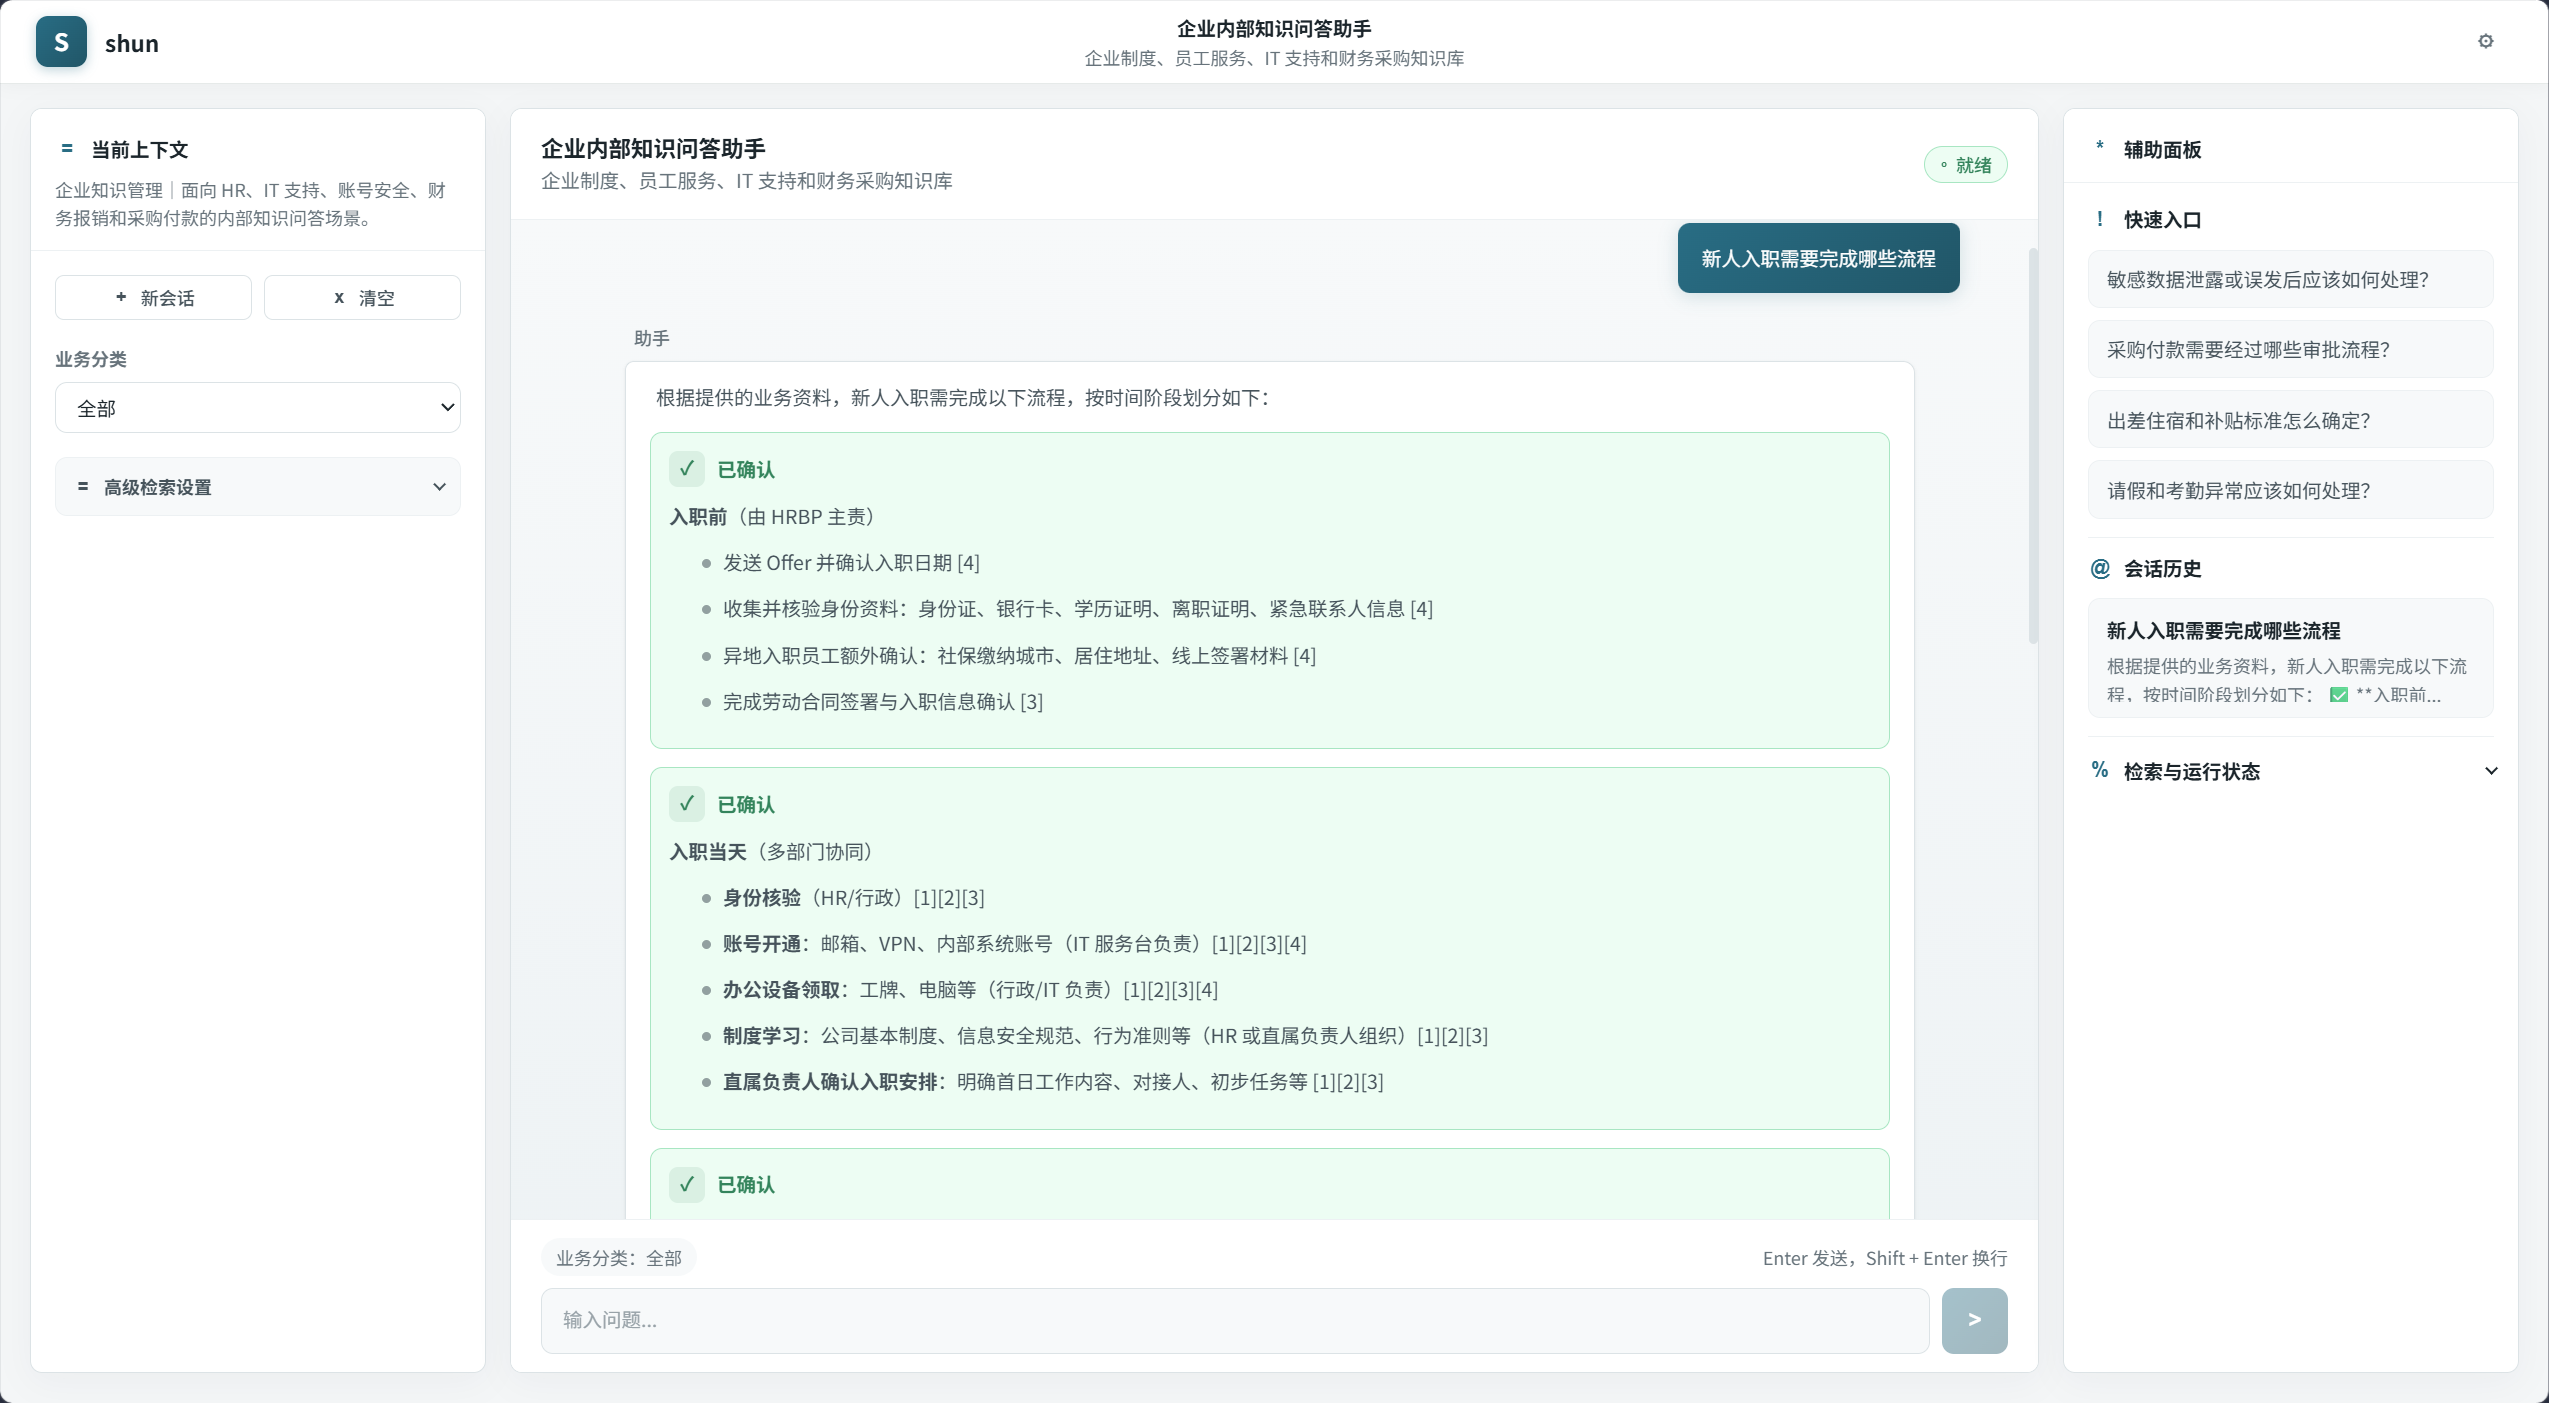
Task: Select quick entry 采购付款需要经过哪些审批流程?
Action: (x=2290, y=350)
